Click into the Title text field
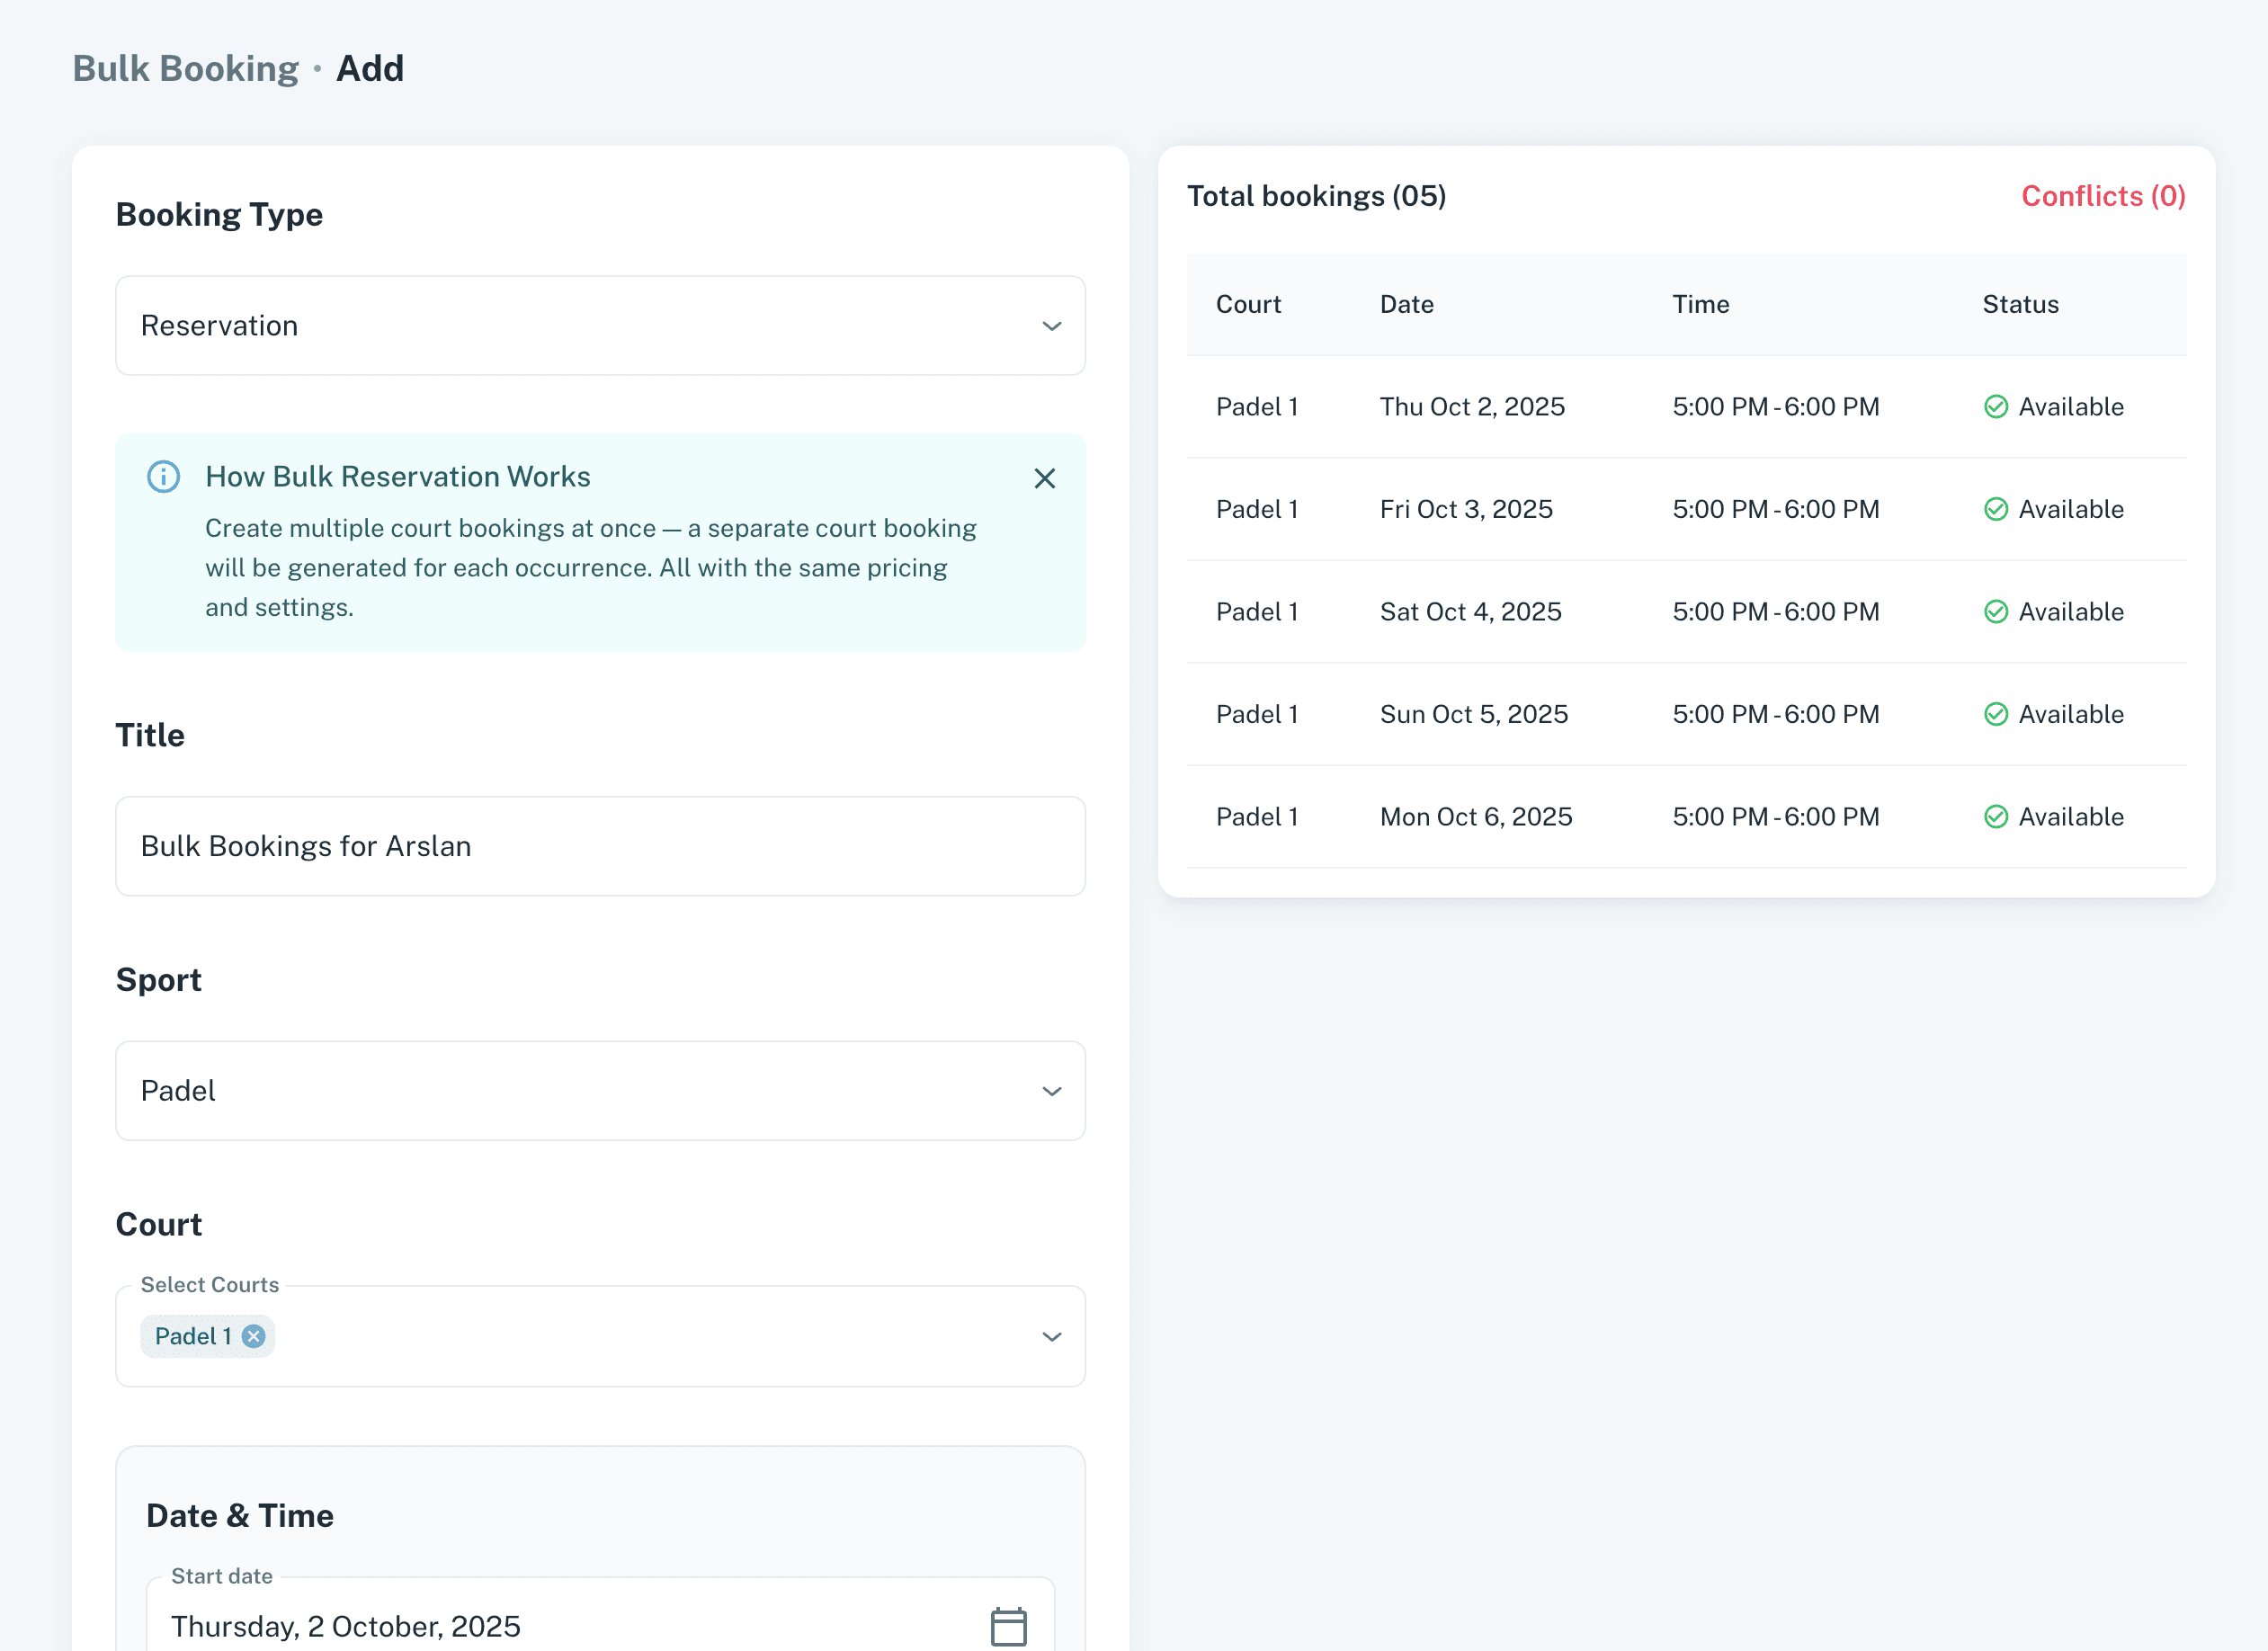Screen dimensions: 2268x1651 coord(600,846)
